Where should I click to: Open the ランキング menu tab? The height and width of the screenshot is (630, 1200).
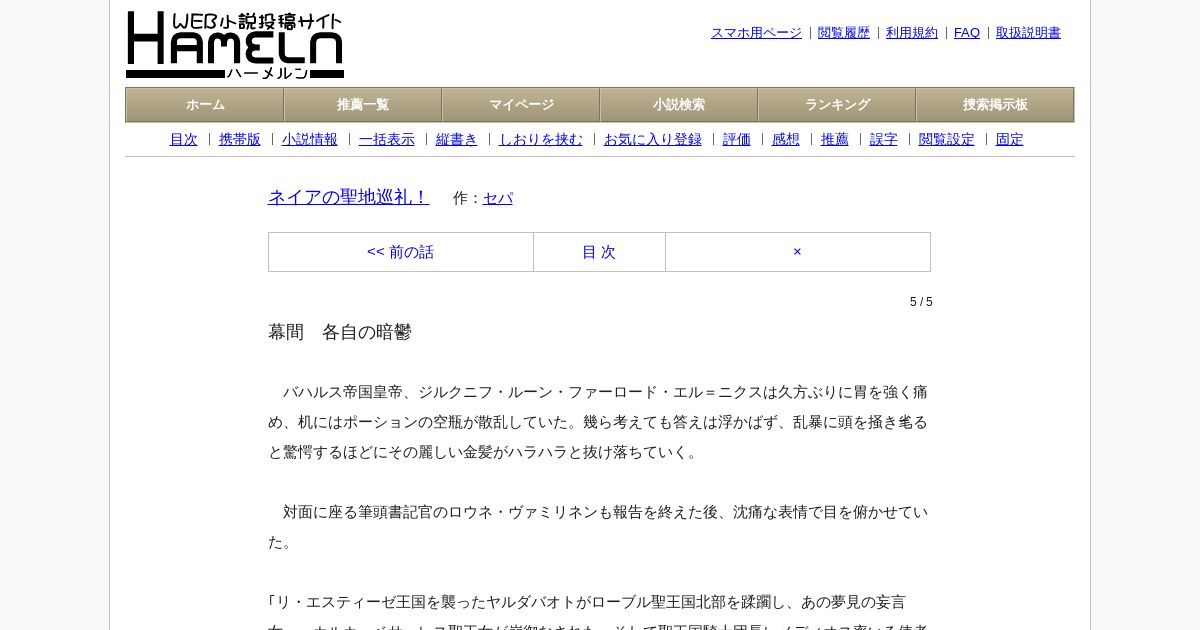pos(837,105)
